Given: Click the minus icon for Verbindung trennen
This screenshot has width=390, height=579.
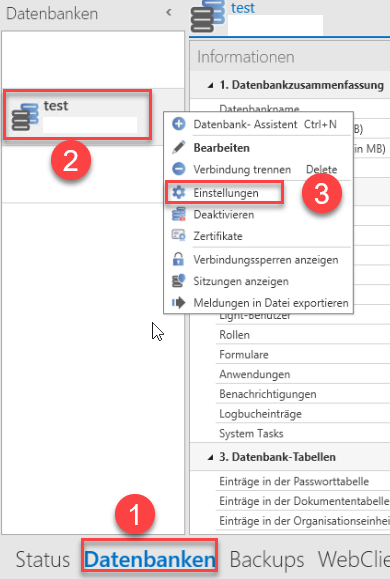Looking at the screenshot, I should 179,169.
